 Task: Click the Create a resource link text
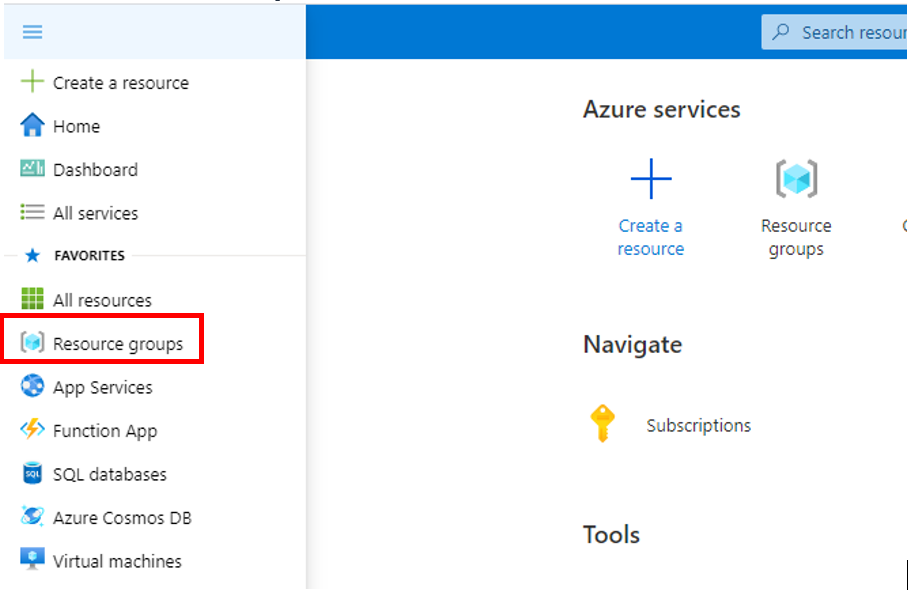click(651, 237)
